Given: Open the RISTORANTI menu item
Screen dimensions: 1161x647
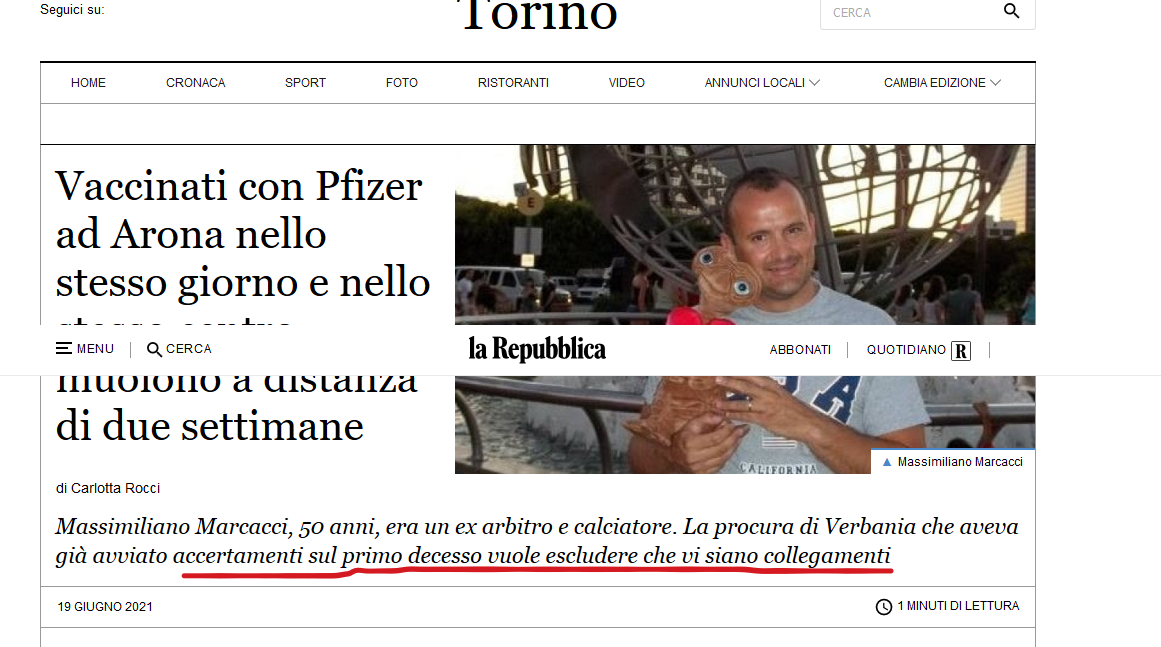Looking at the screenshot, I should point(513,83).
